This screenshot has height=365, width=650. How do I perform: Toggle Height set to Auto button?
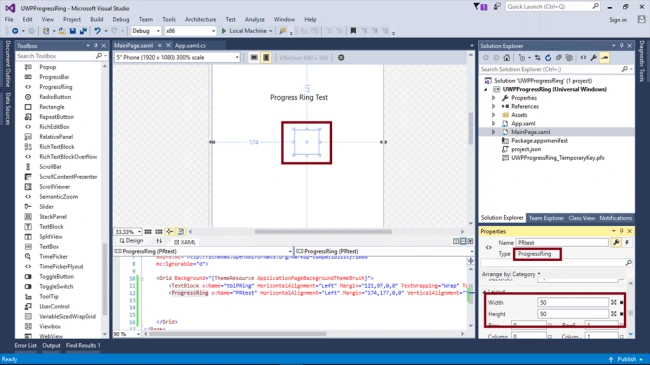614,314
